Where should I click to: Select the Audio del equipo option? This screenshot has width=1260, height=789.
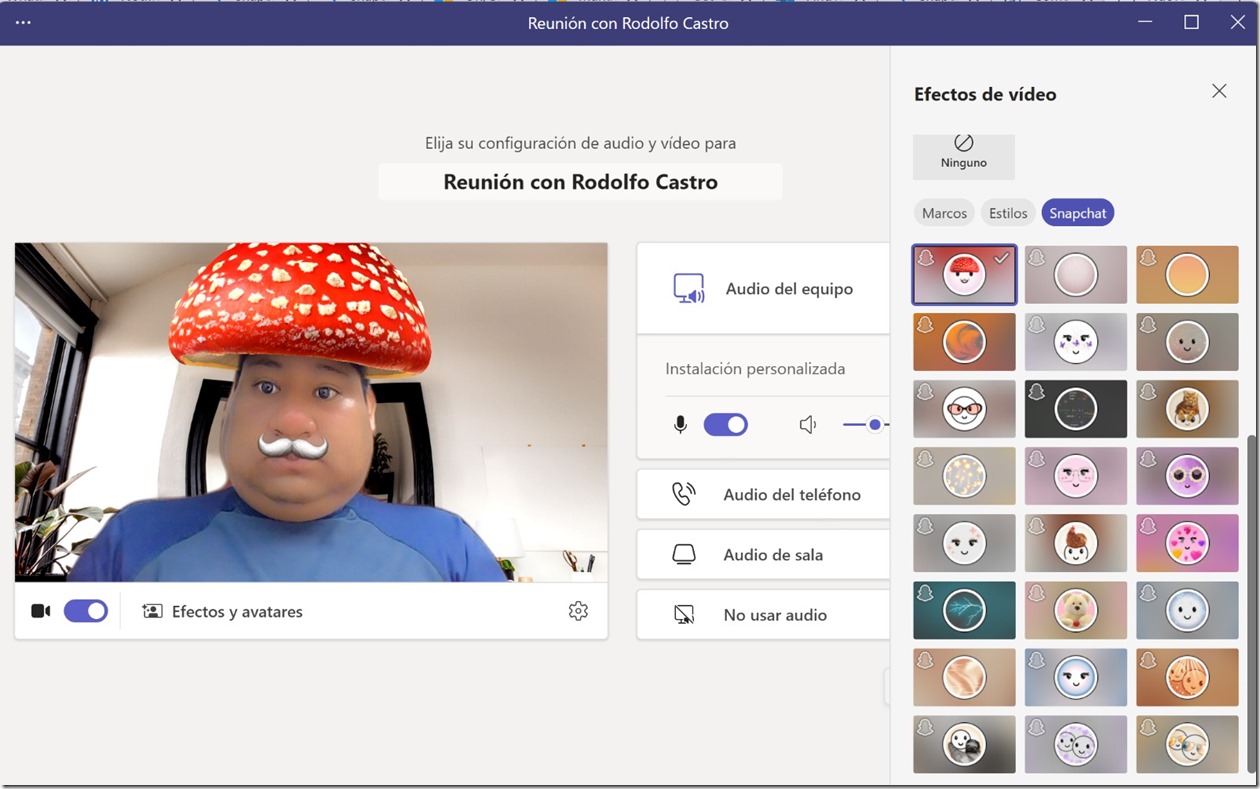coord(788,289)
